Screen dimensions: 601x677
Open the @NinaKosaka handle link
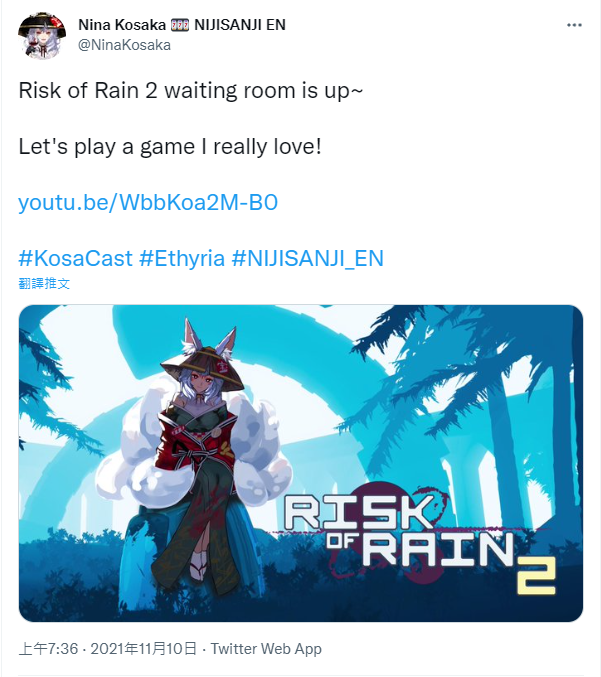[124, 45]
